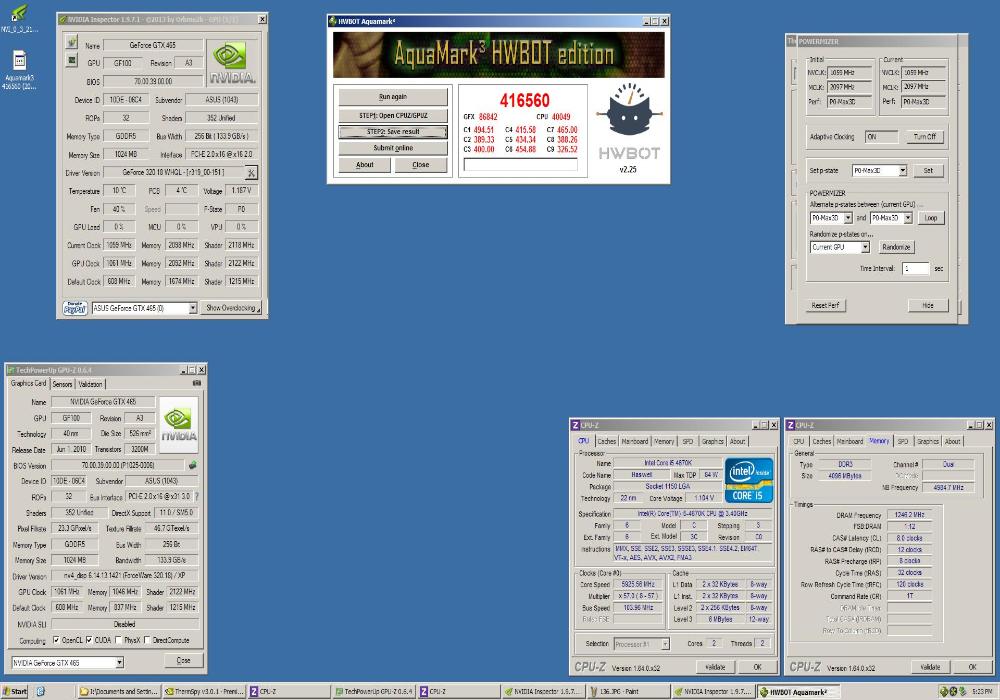Viewport: 1000px width, 700px height.
Task: Open the first alternate p-states dropdown in Powermizer
Action: click(x=848, y=218)
